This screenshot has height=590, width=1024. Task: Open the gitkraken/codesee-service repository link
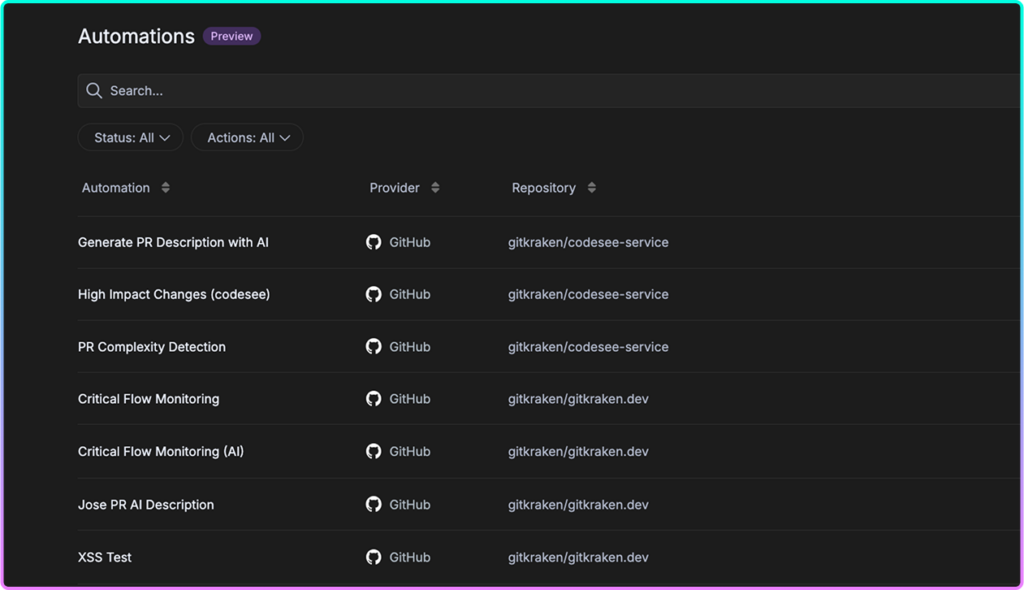coord(588,242)
